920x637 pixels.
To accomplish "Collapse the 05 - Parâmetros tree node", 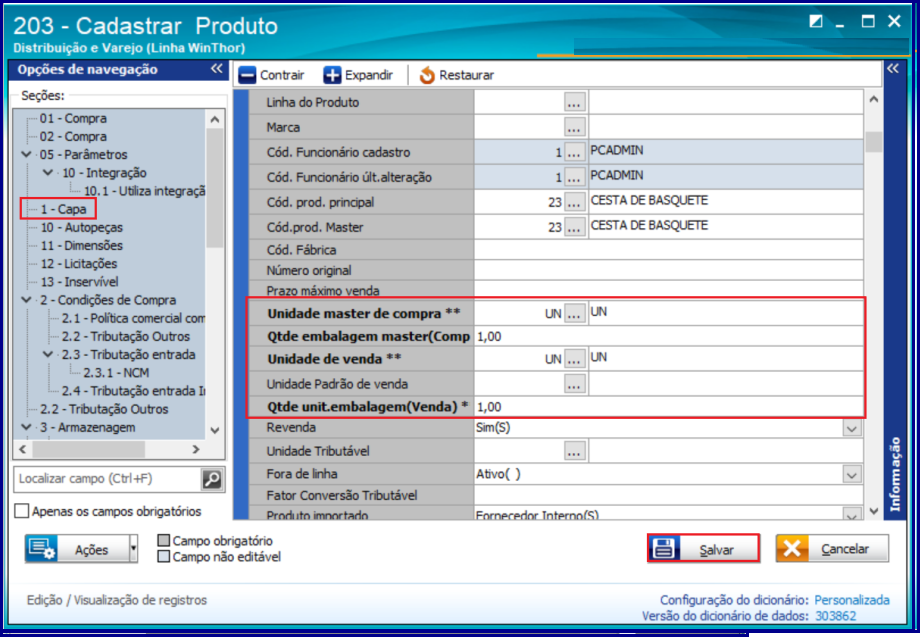I will pos(26,154).
